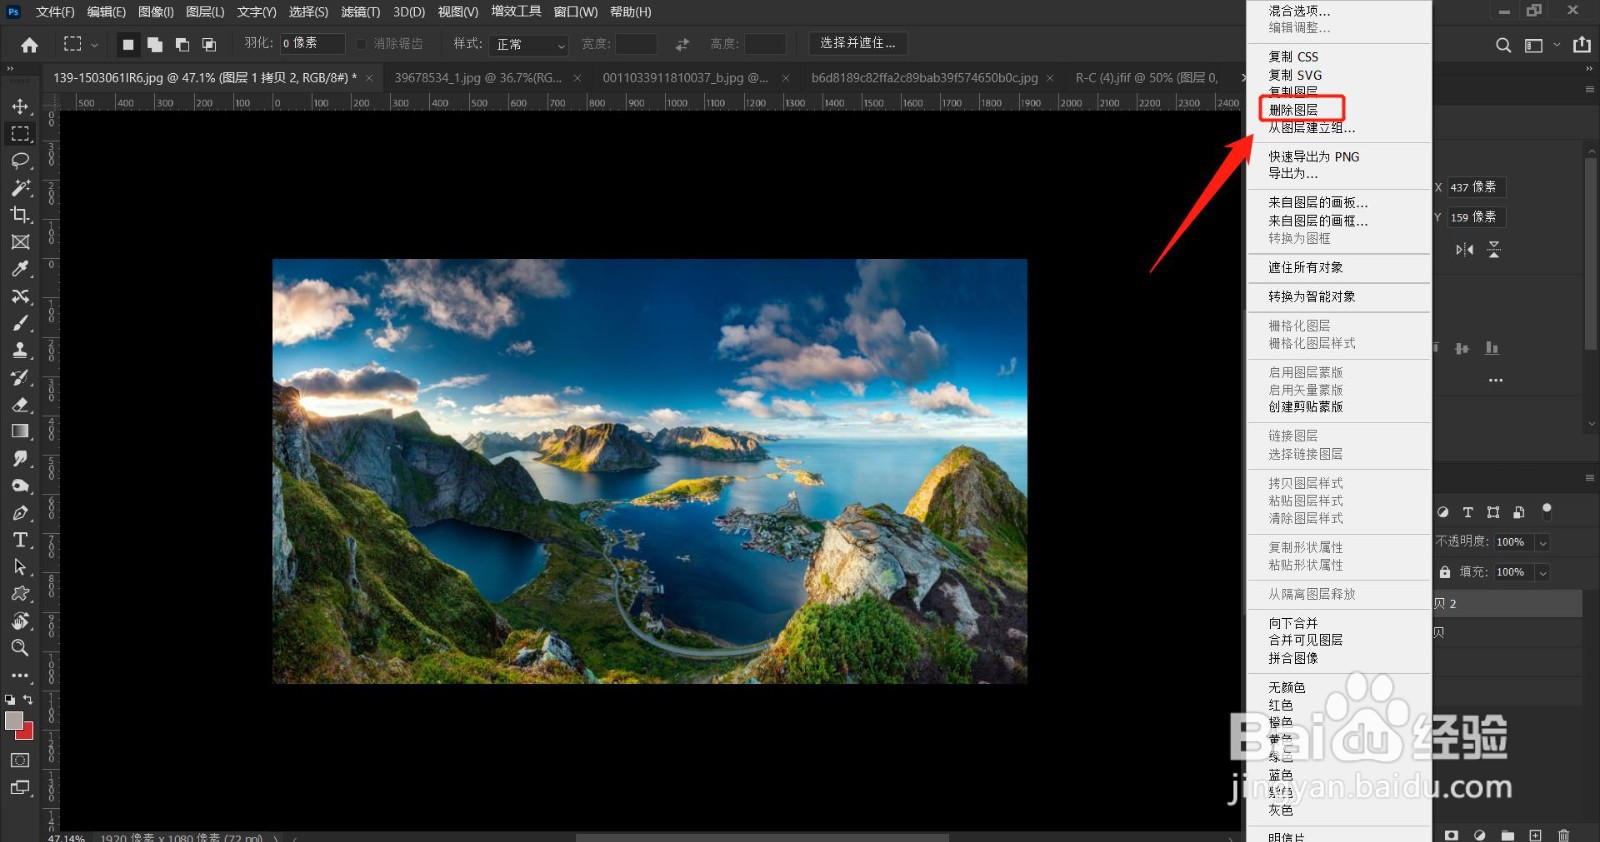
Task: Open Layers panel flyout menu
Action: click(1590, 478)
